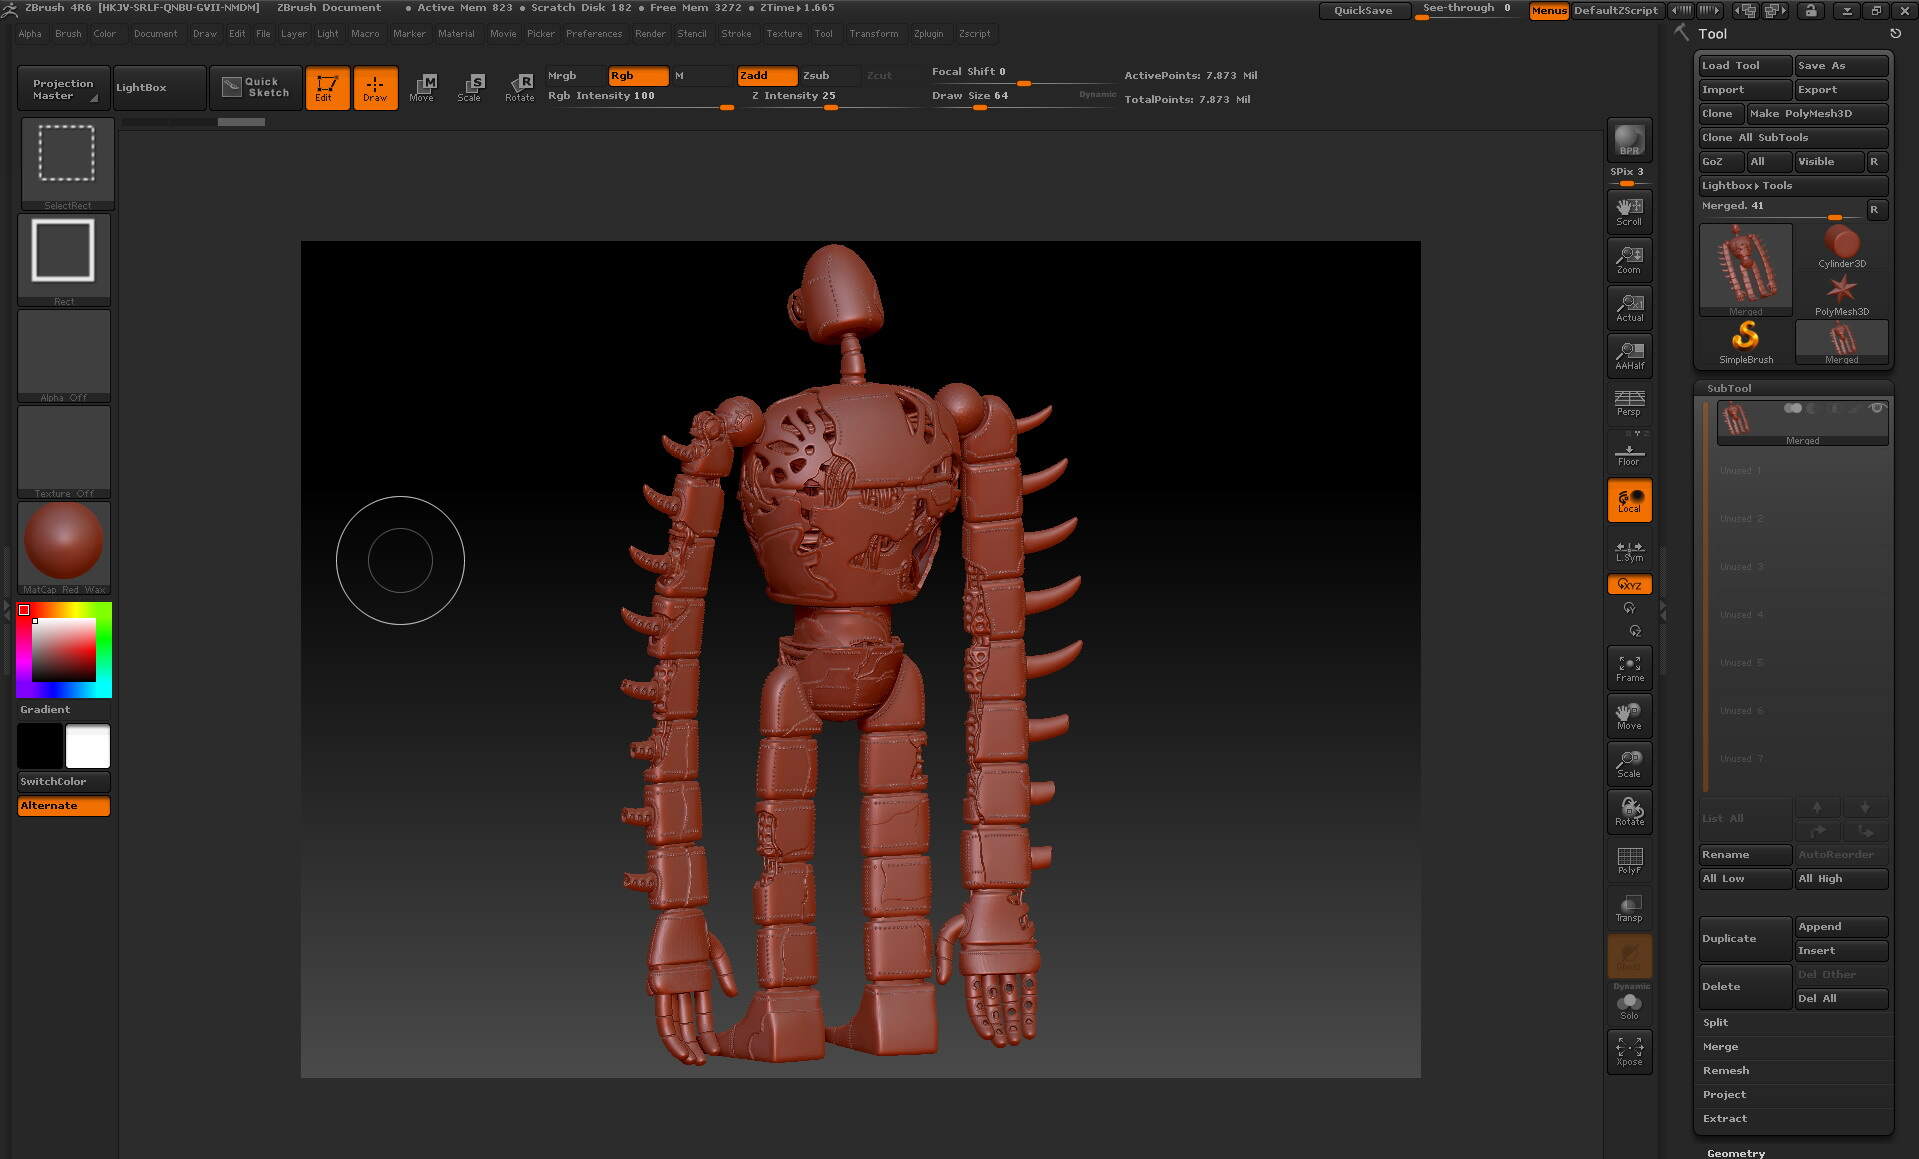Click Load Tool button
Image resolution: width=1919 pixels, height=1159 pixels.
1745,65
